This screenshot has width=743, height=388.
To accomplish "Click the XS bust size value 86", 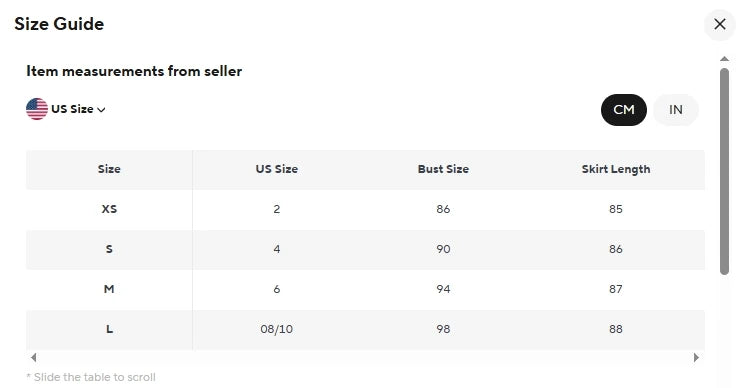I will 443,209.
